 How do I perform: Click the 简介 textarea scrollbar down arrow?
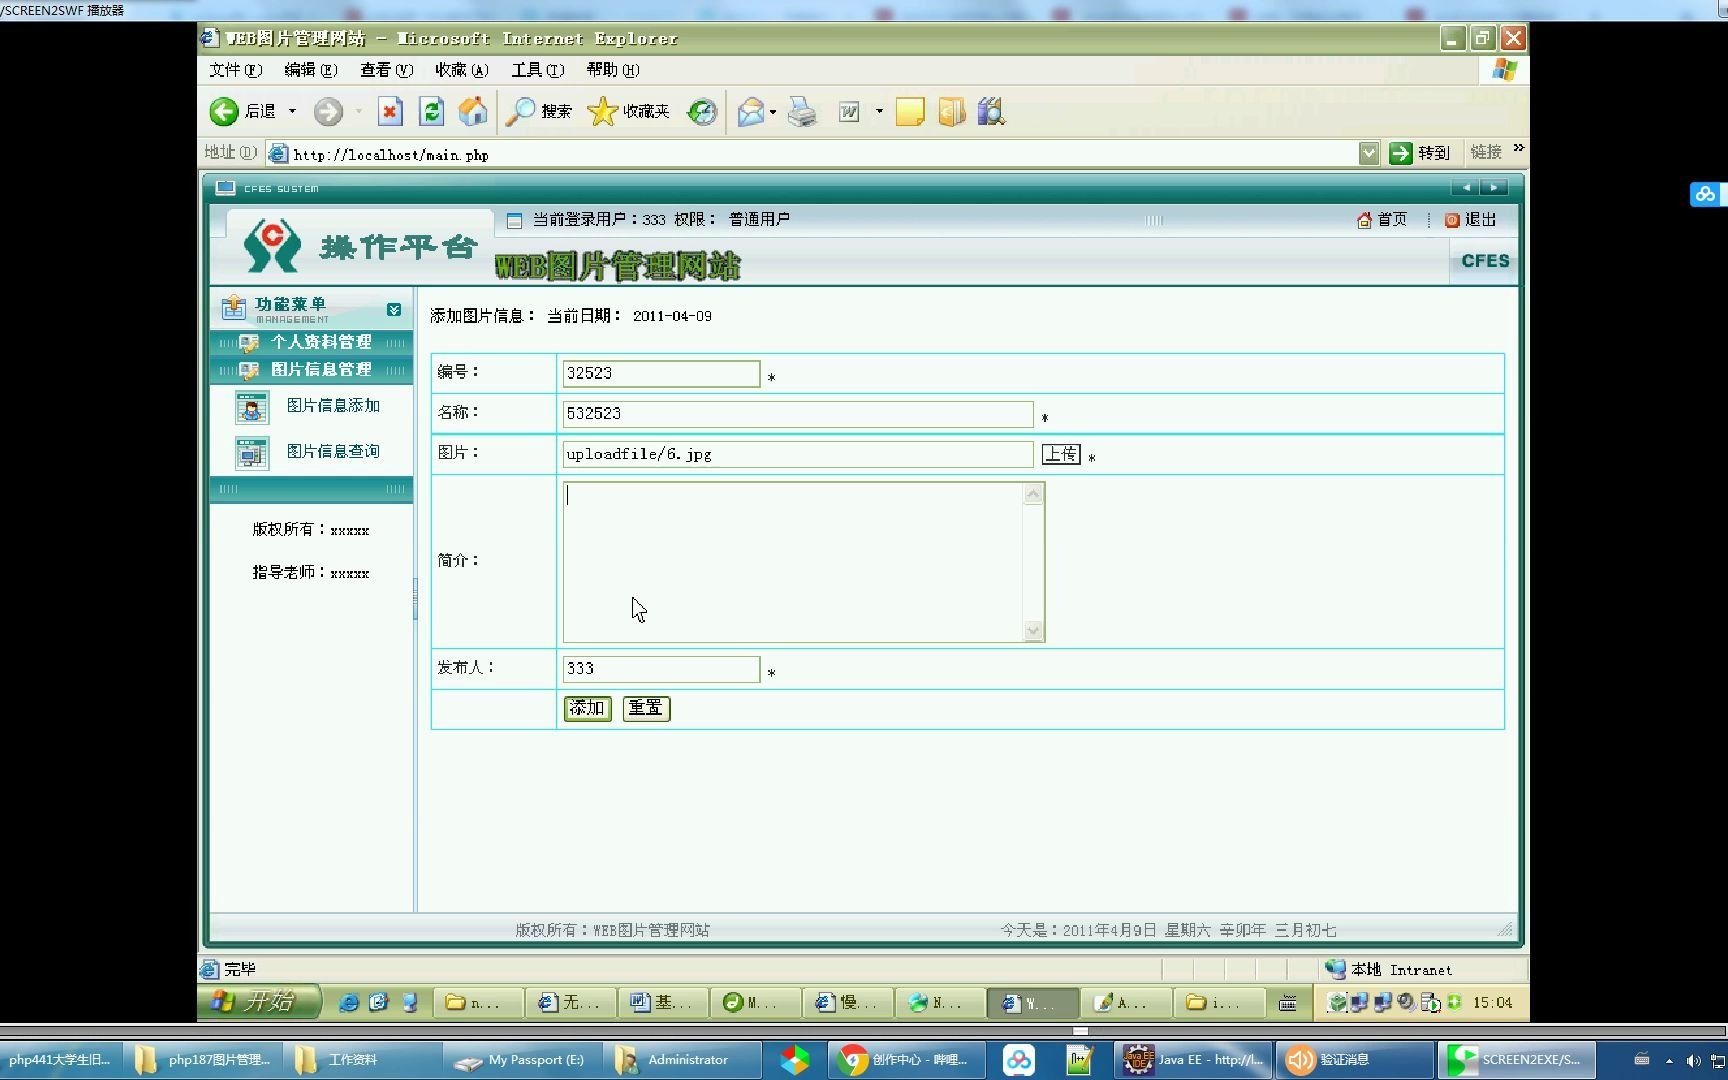(1032, 630)
